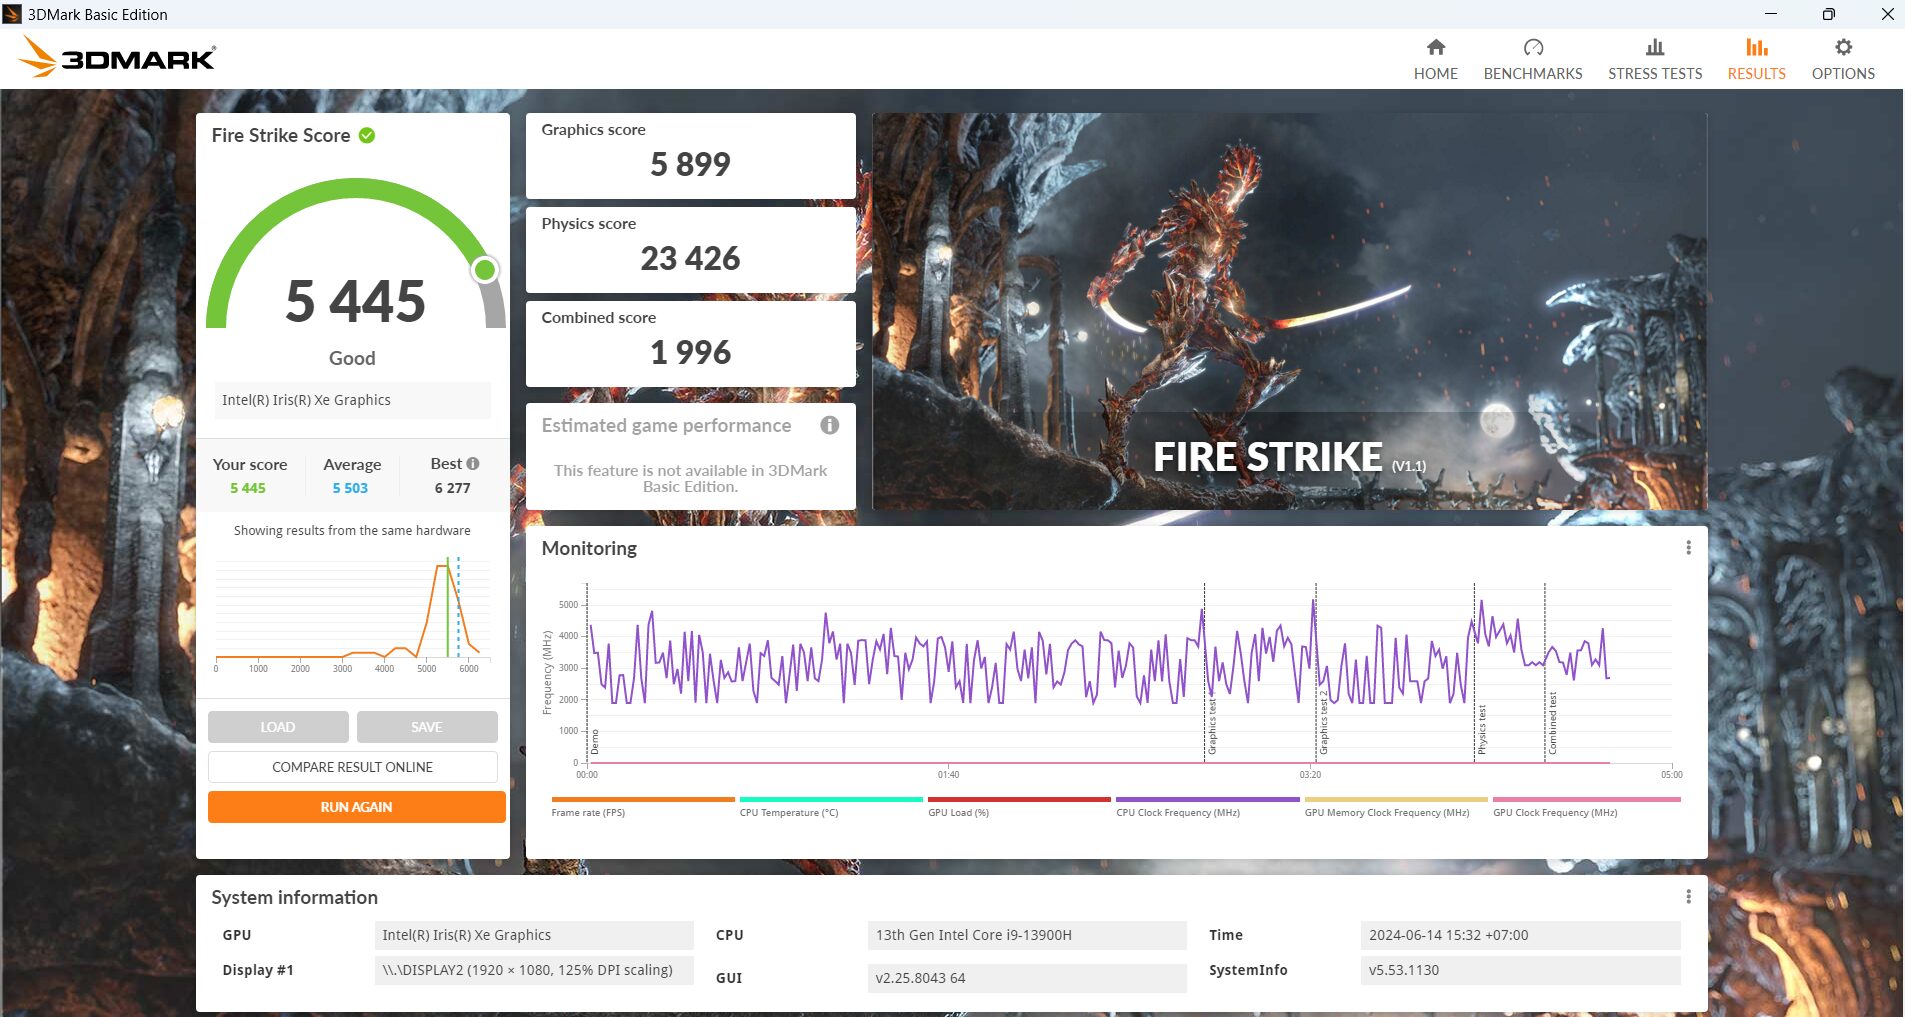
Task: Click the score distribution chart
Action: pyautogui.click(x=352, y=615)
